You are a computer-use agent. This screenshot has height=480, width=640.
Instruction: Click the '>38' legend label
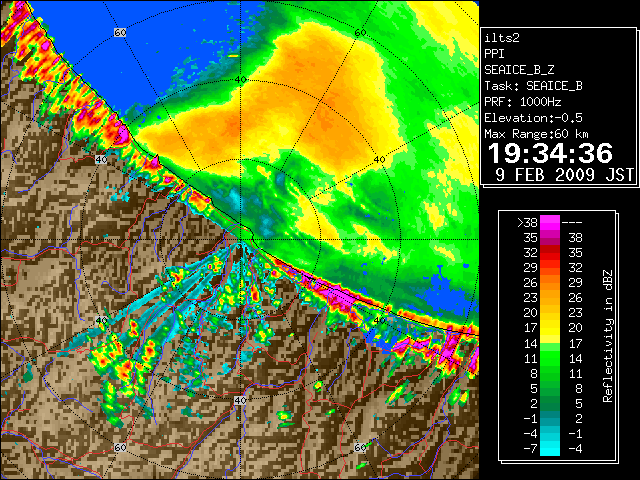pos(527,222)
